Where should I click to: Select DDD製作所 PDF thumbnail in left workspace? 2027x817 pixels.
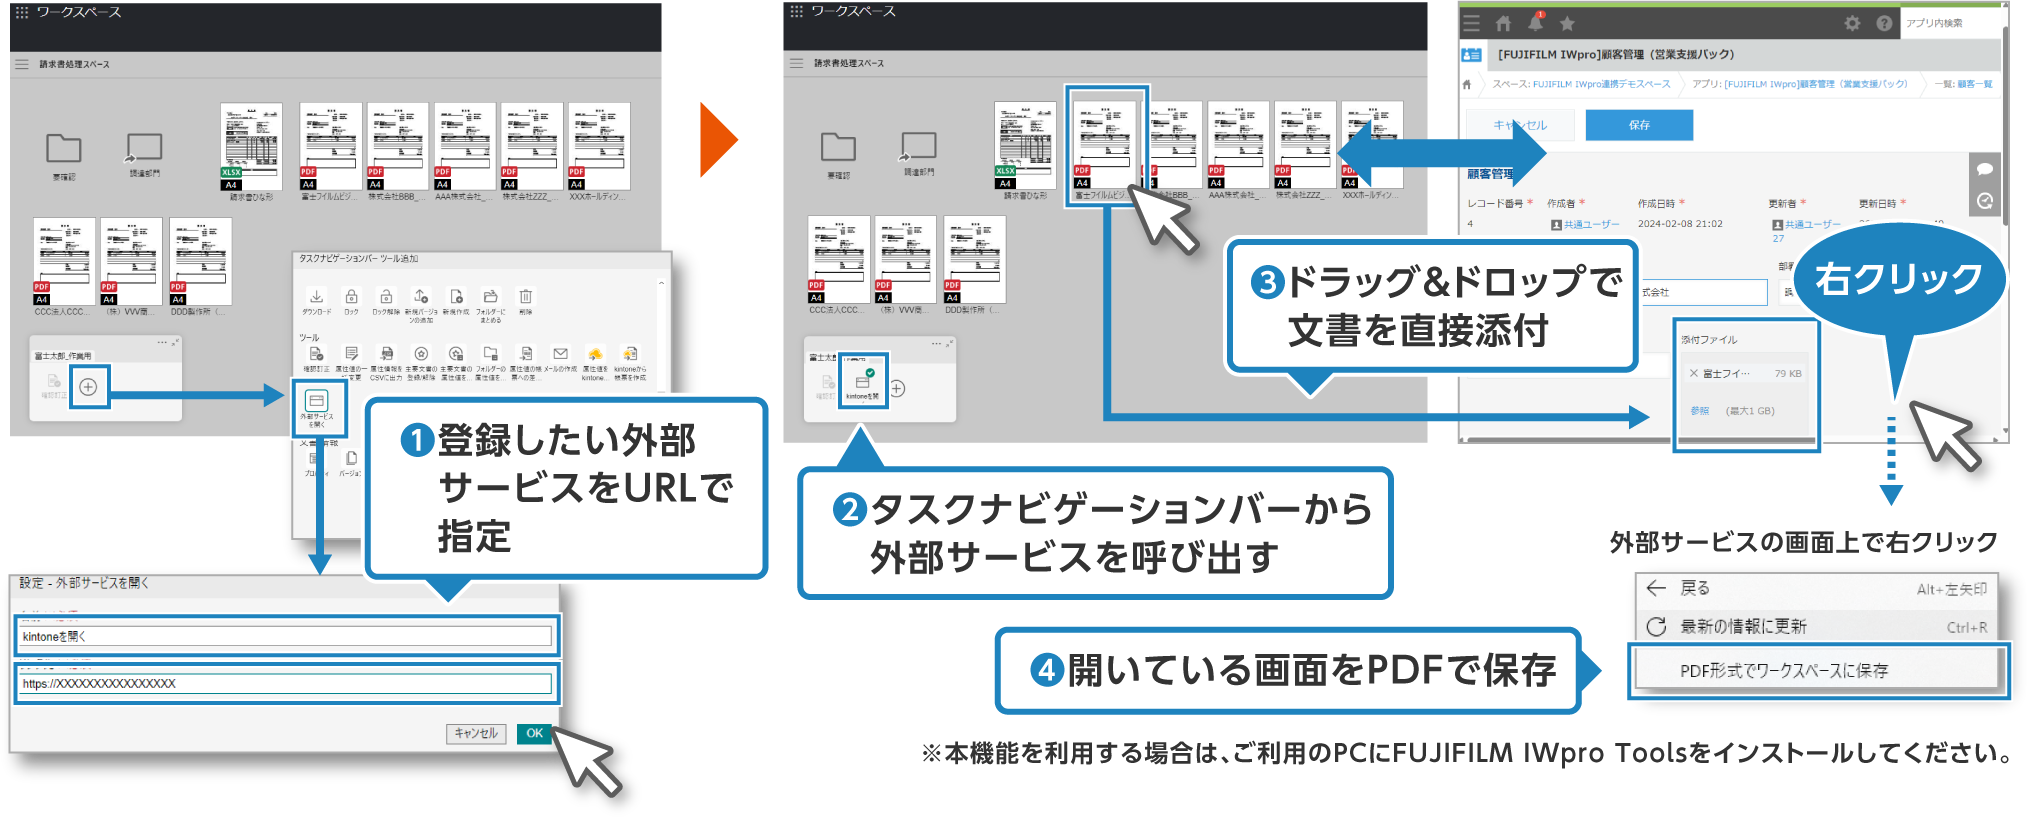point(200,262)
